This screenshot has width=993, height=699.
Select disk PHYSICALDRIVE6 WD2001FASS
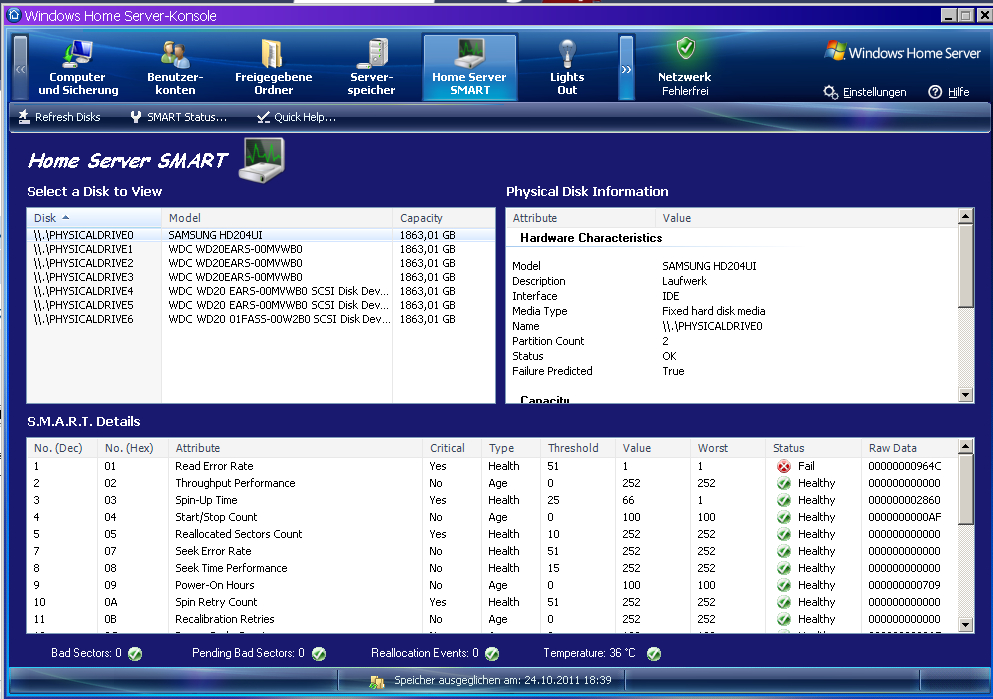(260, 319)
